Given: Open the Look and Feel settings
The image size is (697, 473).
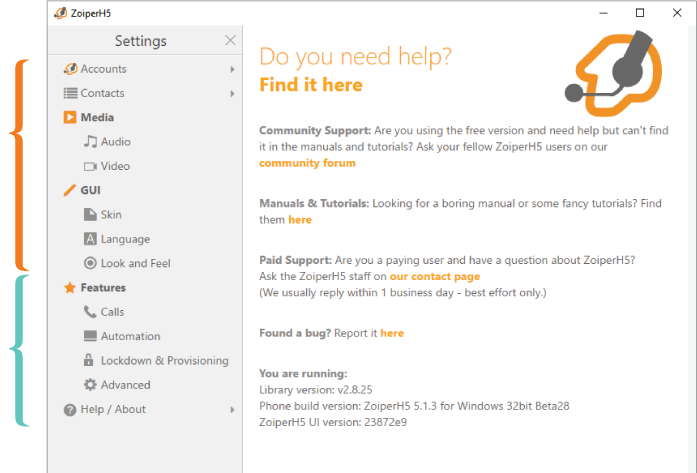Looking at the screenshot, I should point(135,263).
